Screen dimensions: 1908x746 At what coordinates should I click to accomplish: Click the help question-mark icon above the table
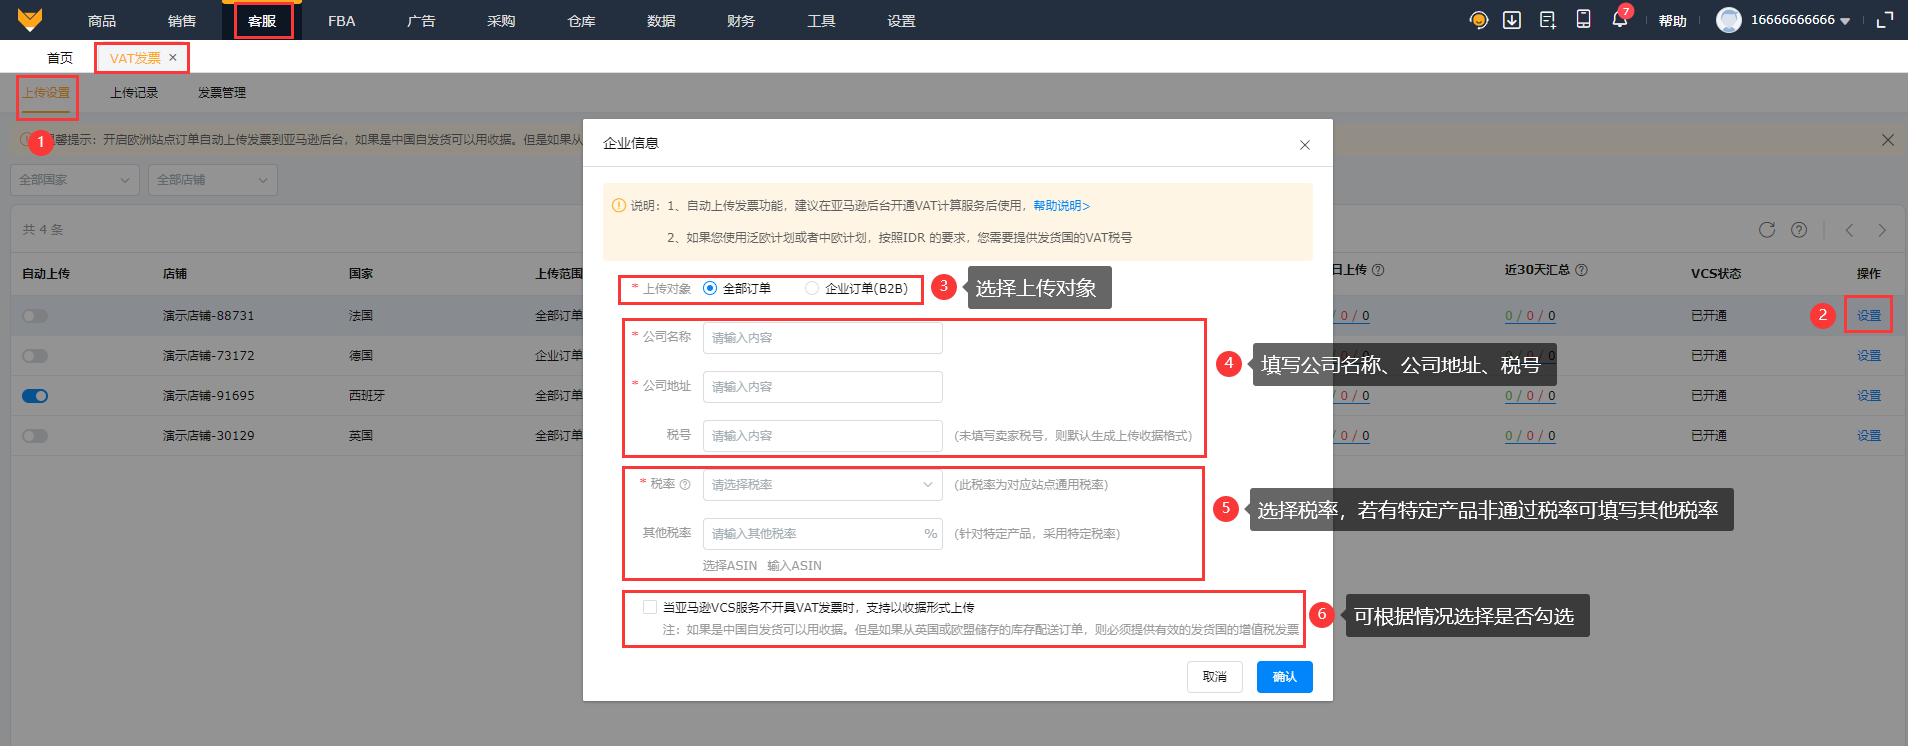tap(1799, 230)
